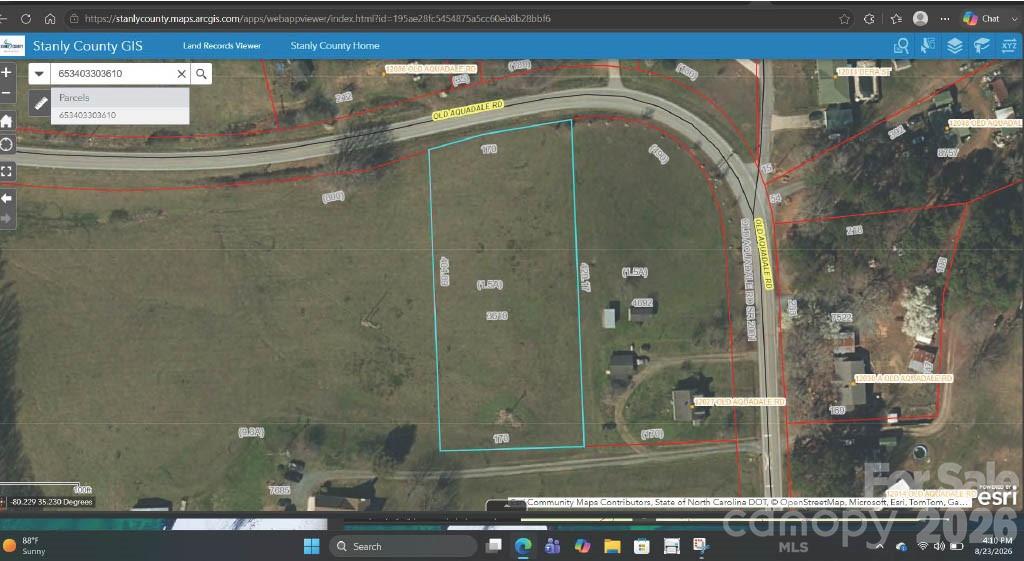This screenshot has height=561, width=1024.
Task: Open the Land Records Viewer link
Action: pos(221,46)
